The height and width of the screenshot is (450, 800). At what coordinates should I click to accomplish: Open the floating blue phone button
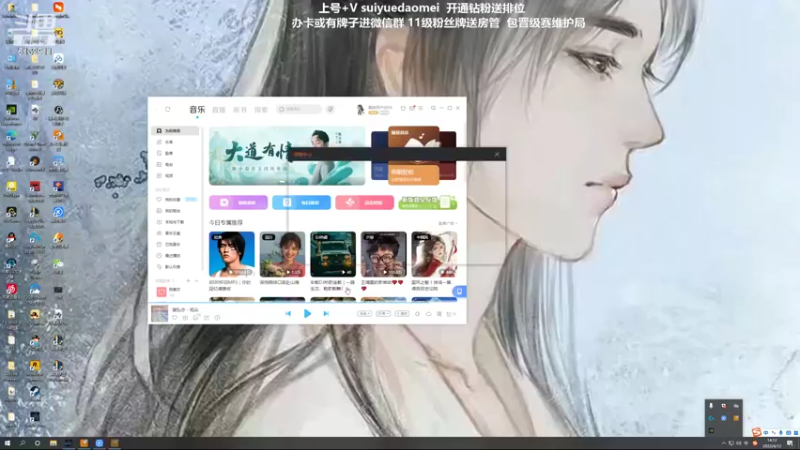pos(459,291)
